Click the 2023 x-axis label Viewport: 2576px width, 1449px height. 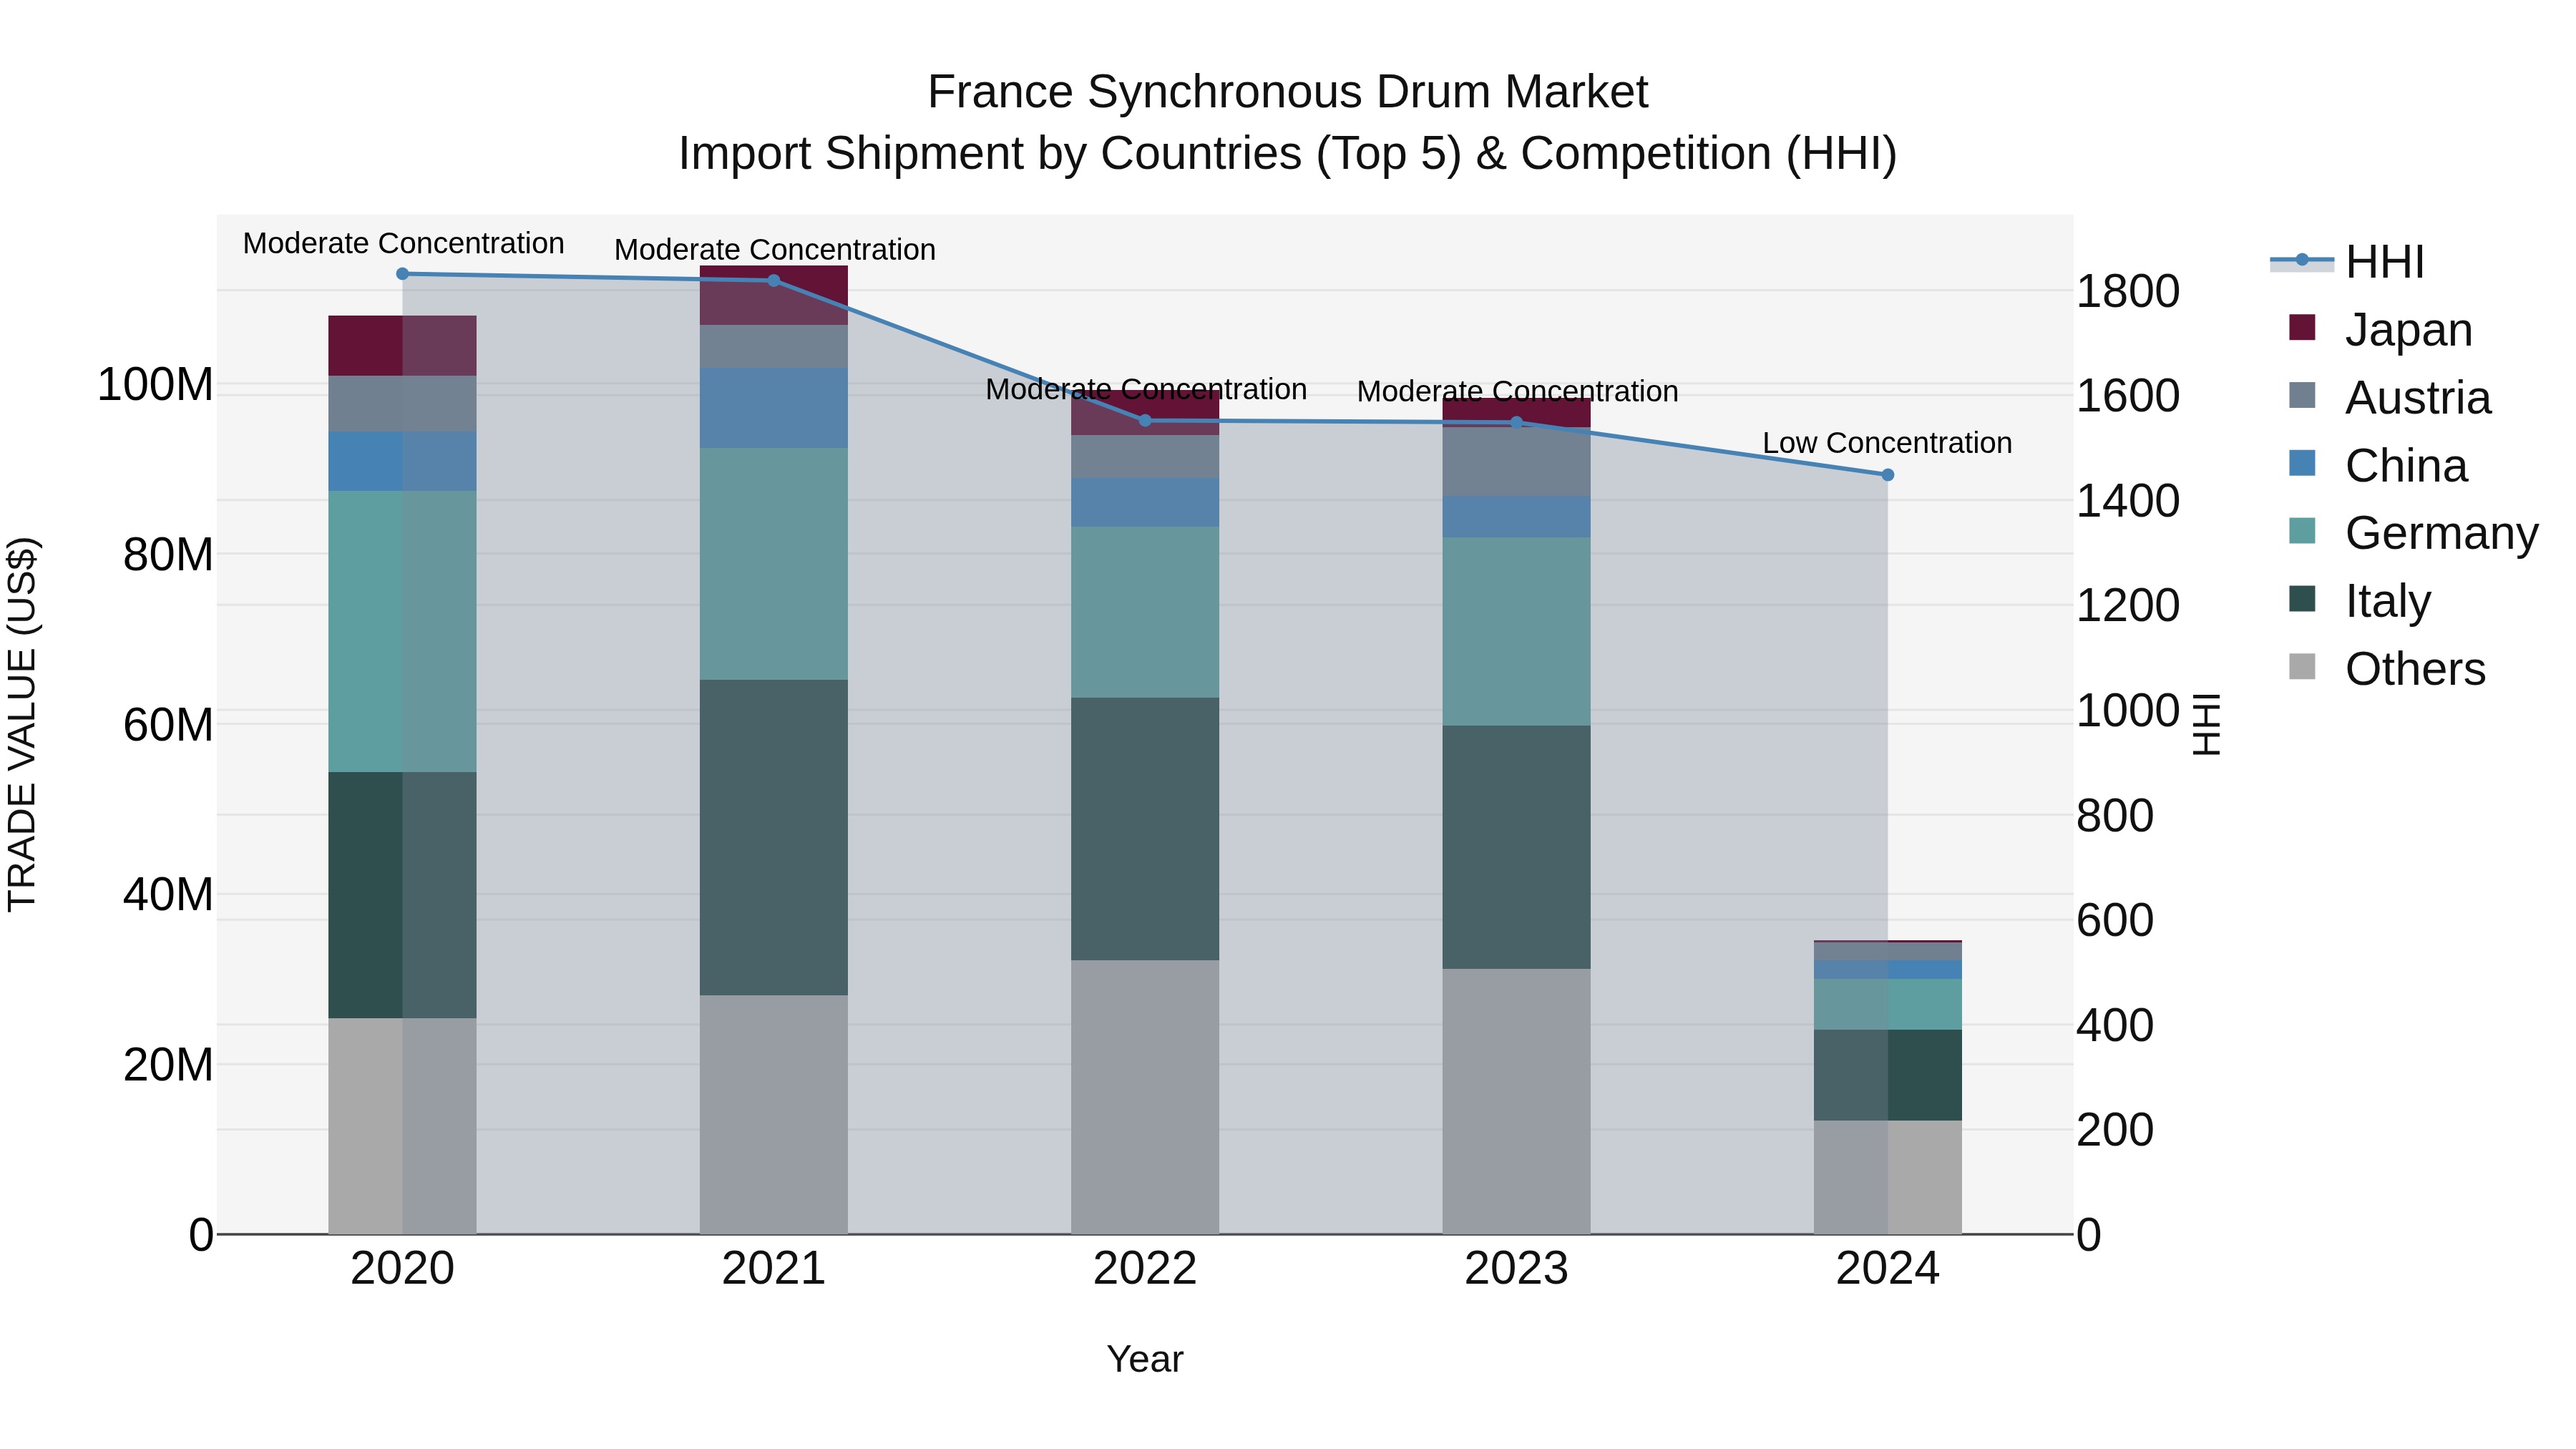1516,1269
